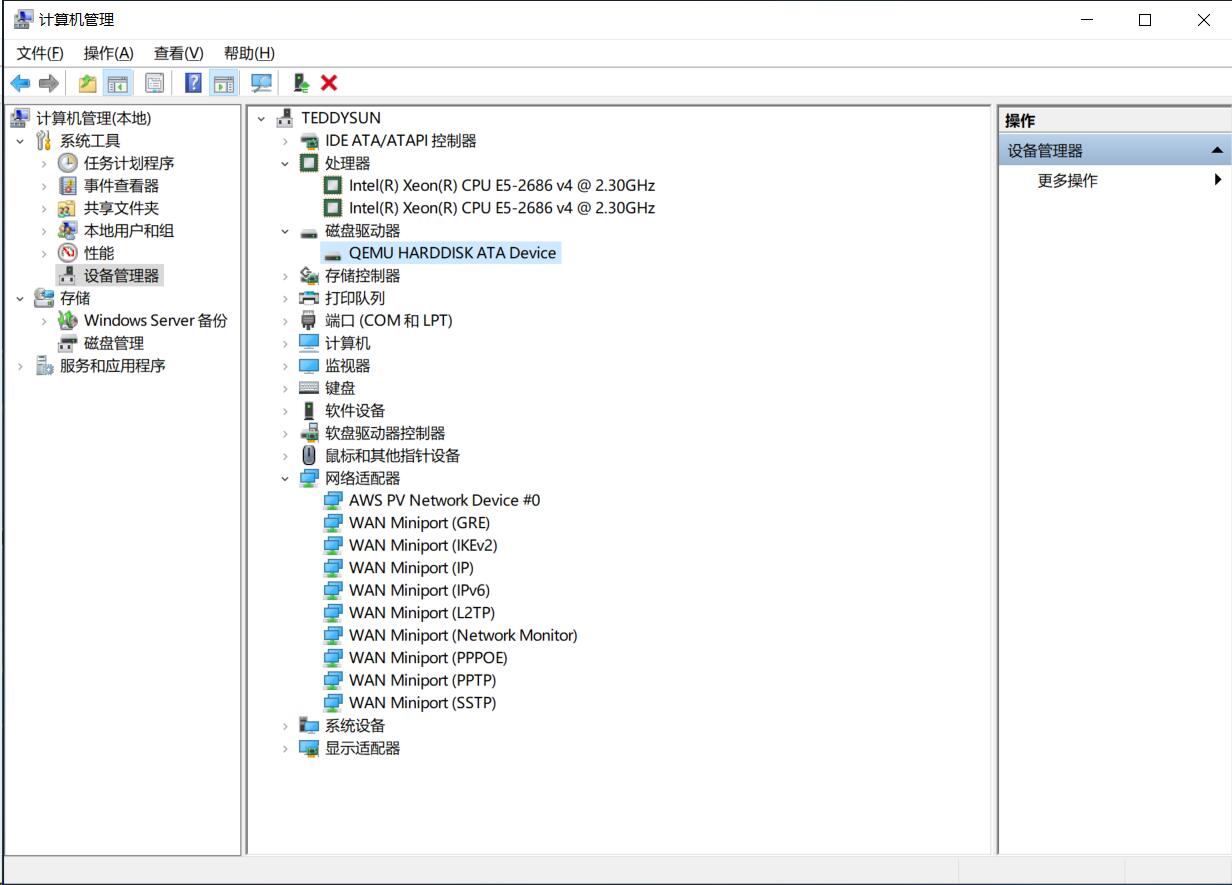Image resolution: width=1232 pixels, height=885 pixels.
Task: Expand the IDE ATA/ATAPI 控制器 node
Action: tap(285, 141)
